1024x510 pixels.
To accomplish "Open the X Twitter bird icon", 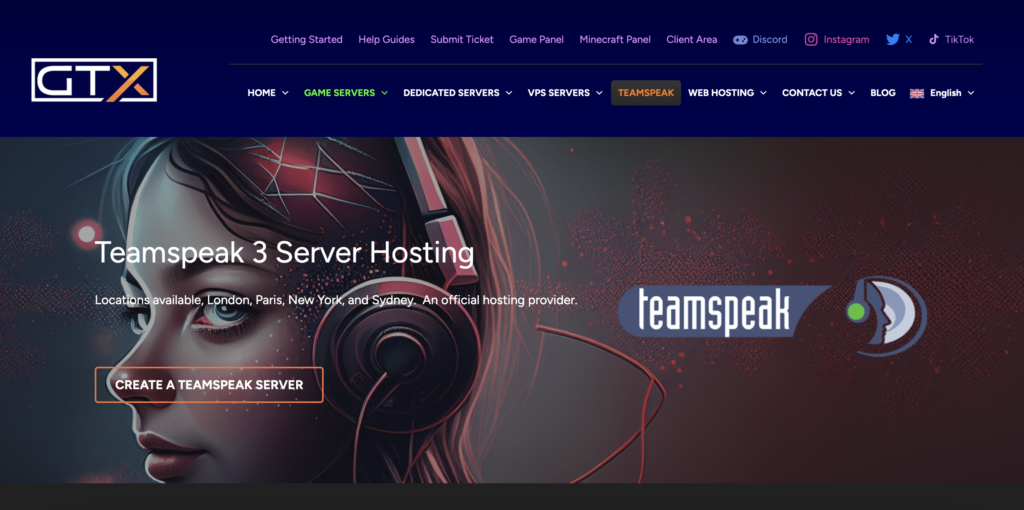I will (x=892, y=40).
